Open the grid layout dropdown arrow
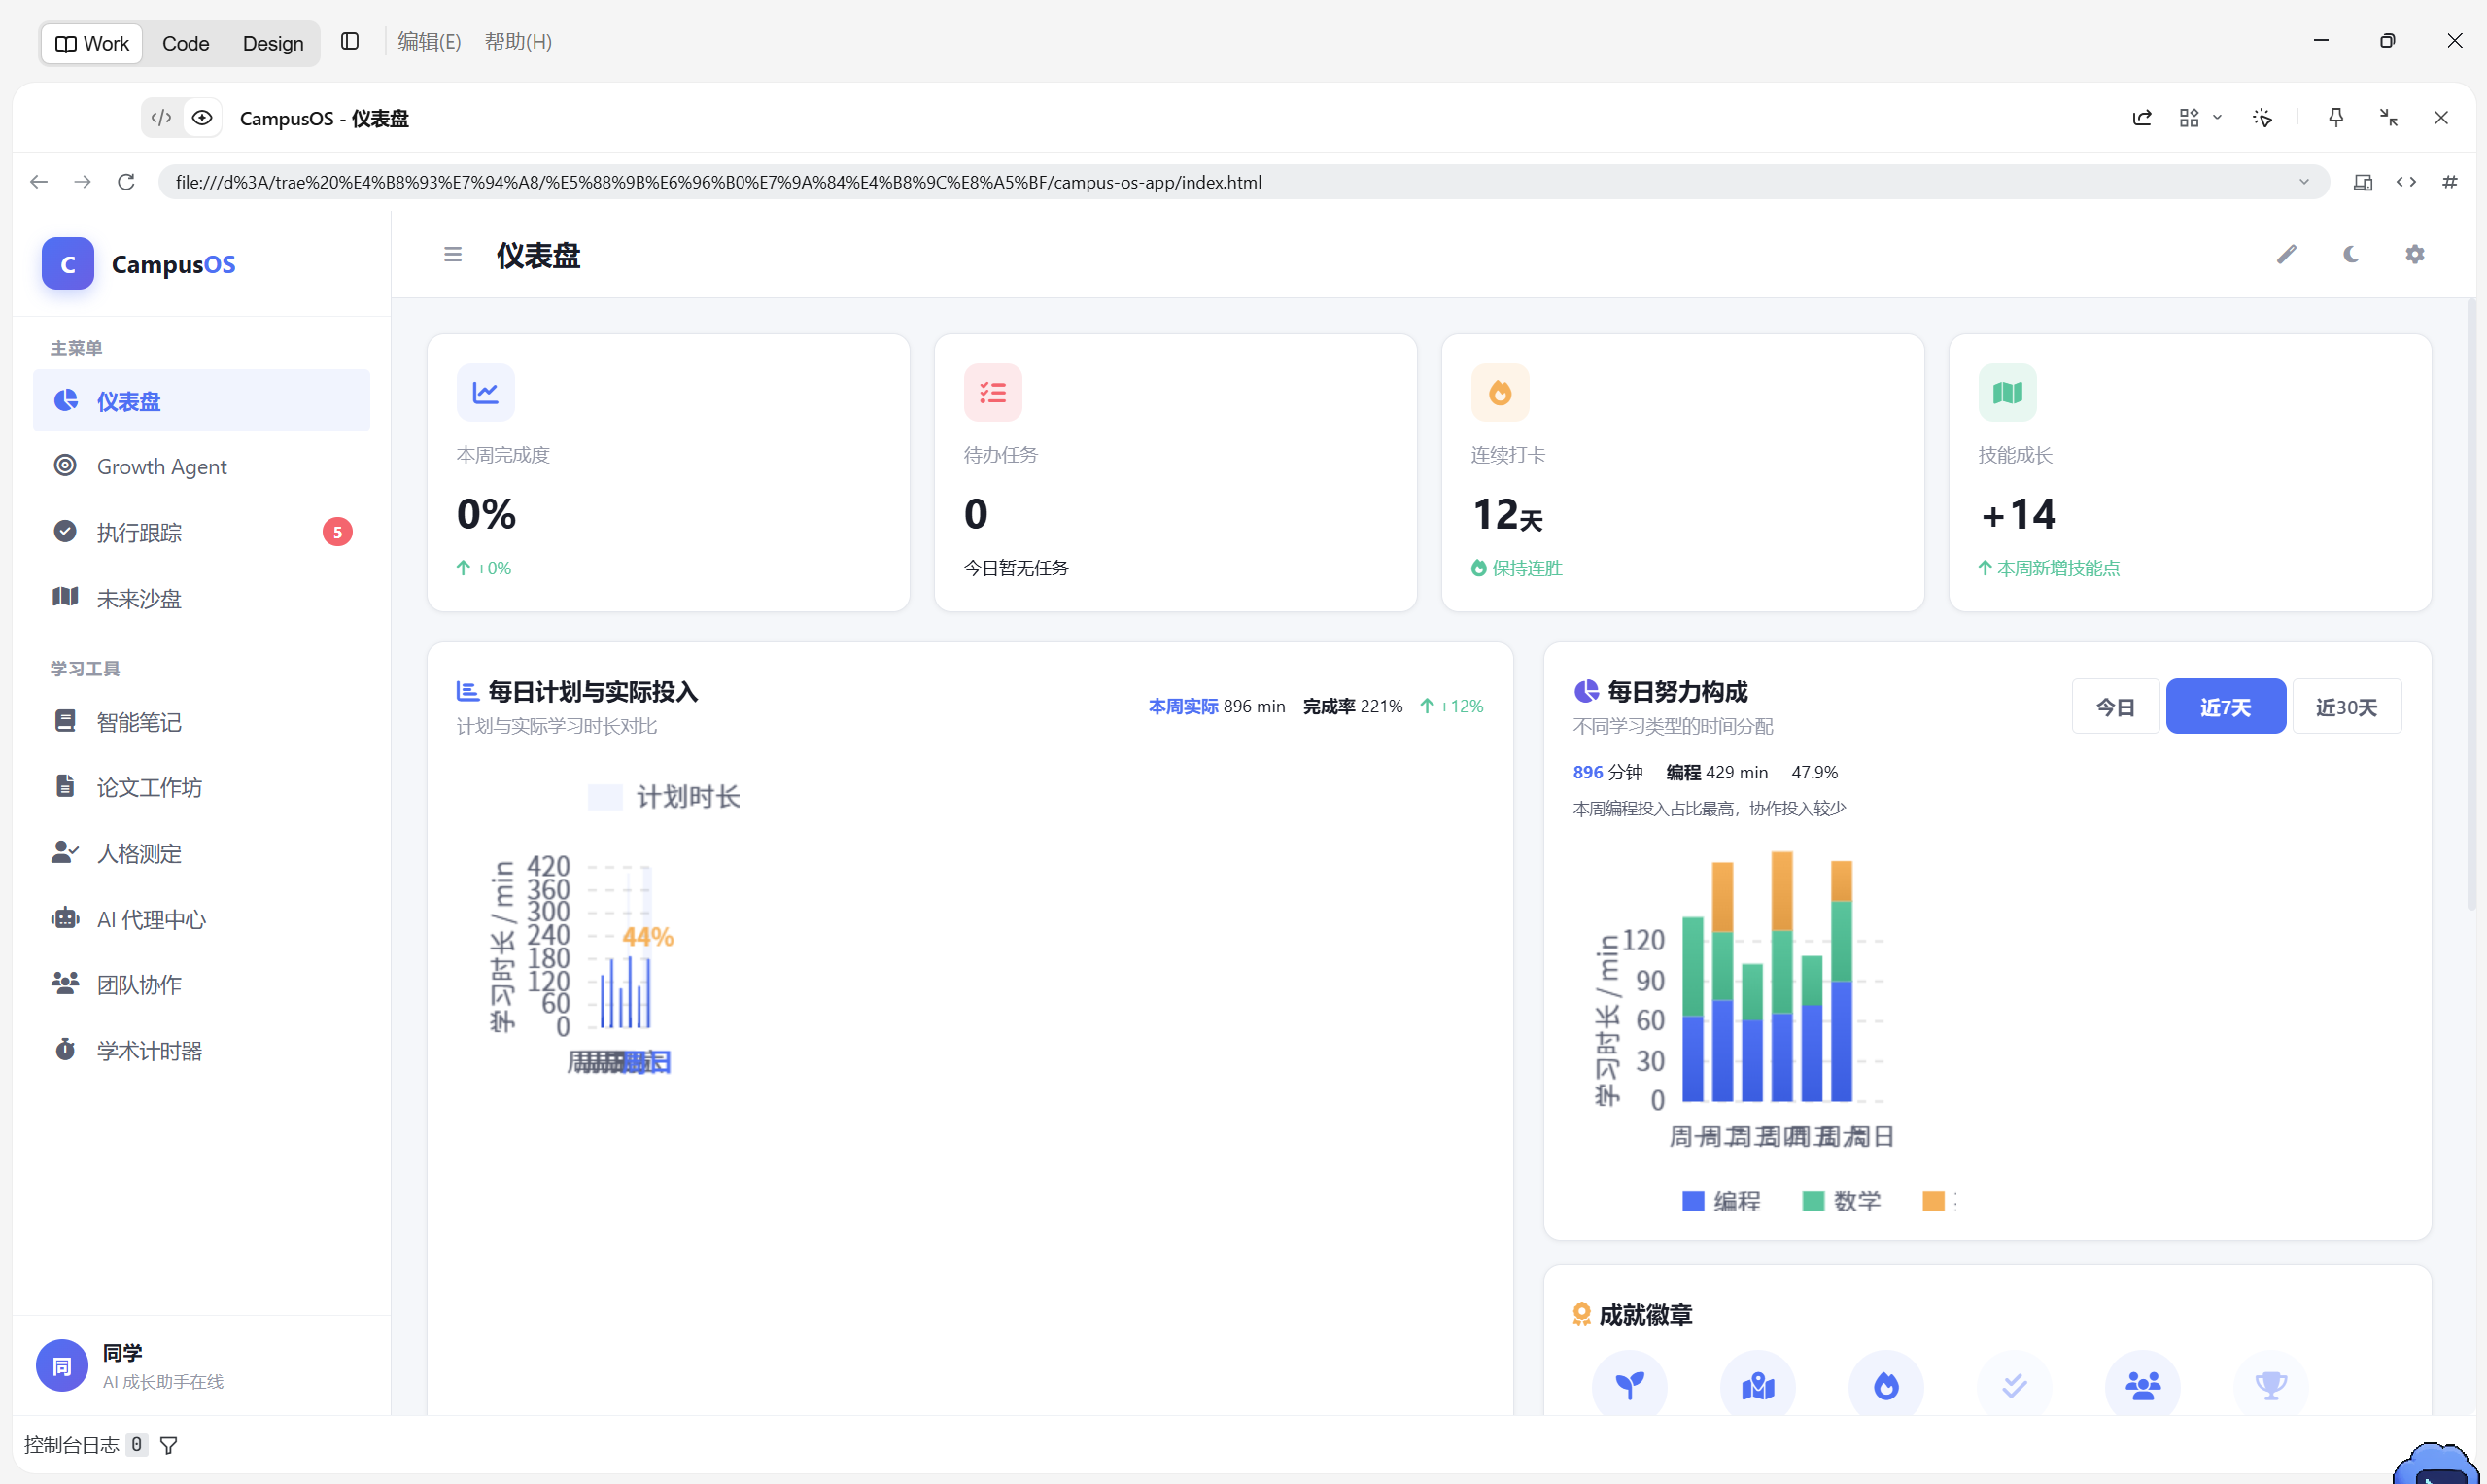2487x1484 pixels. pyautogui.click(x=2217, y=118)
